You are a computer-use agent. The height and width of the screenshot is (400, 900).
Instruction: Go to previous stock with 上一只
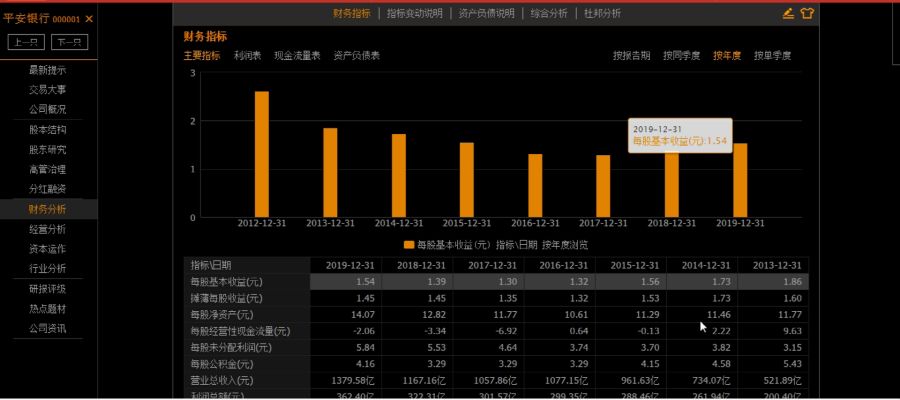(27, 42)
